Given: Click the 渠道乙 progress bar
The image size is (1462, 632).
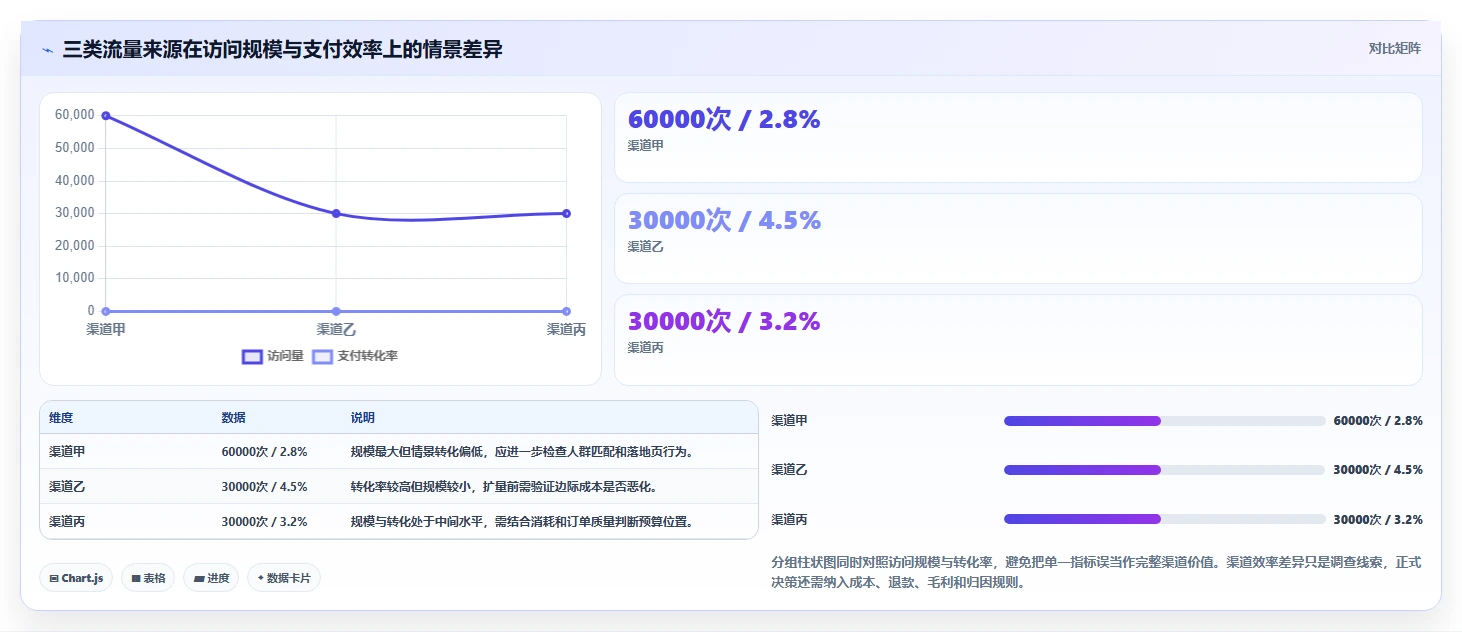Looking at the screenshot, I should pos(1164,470).
